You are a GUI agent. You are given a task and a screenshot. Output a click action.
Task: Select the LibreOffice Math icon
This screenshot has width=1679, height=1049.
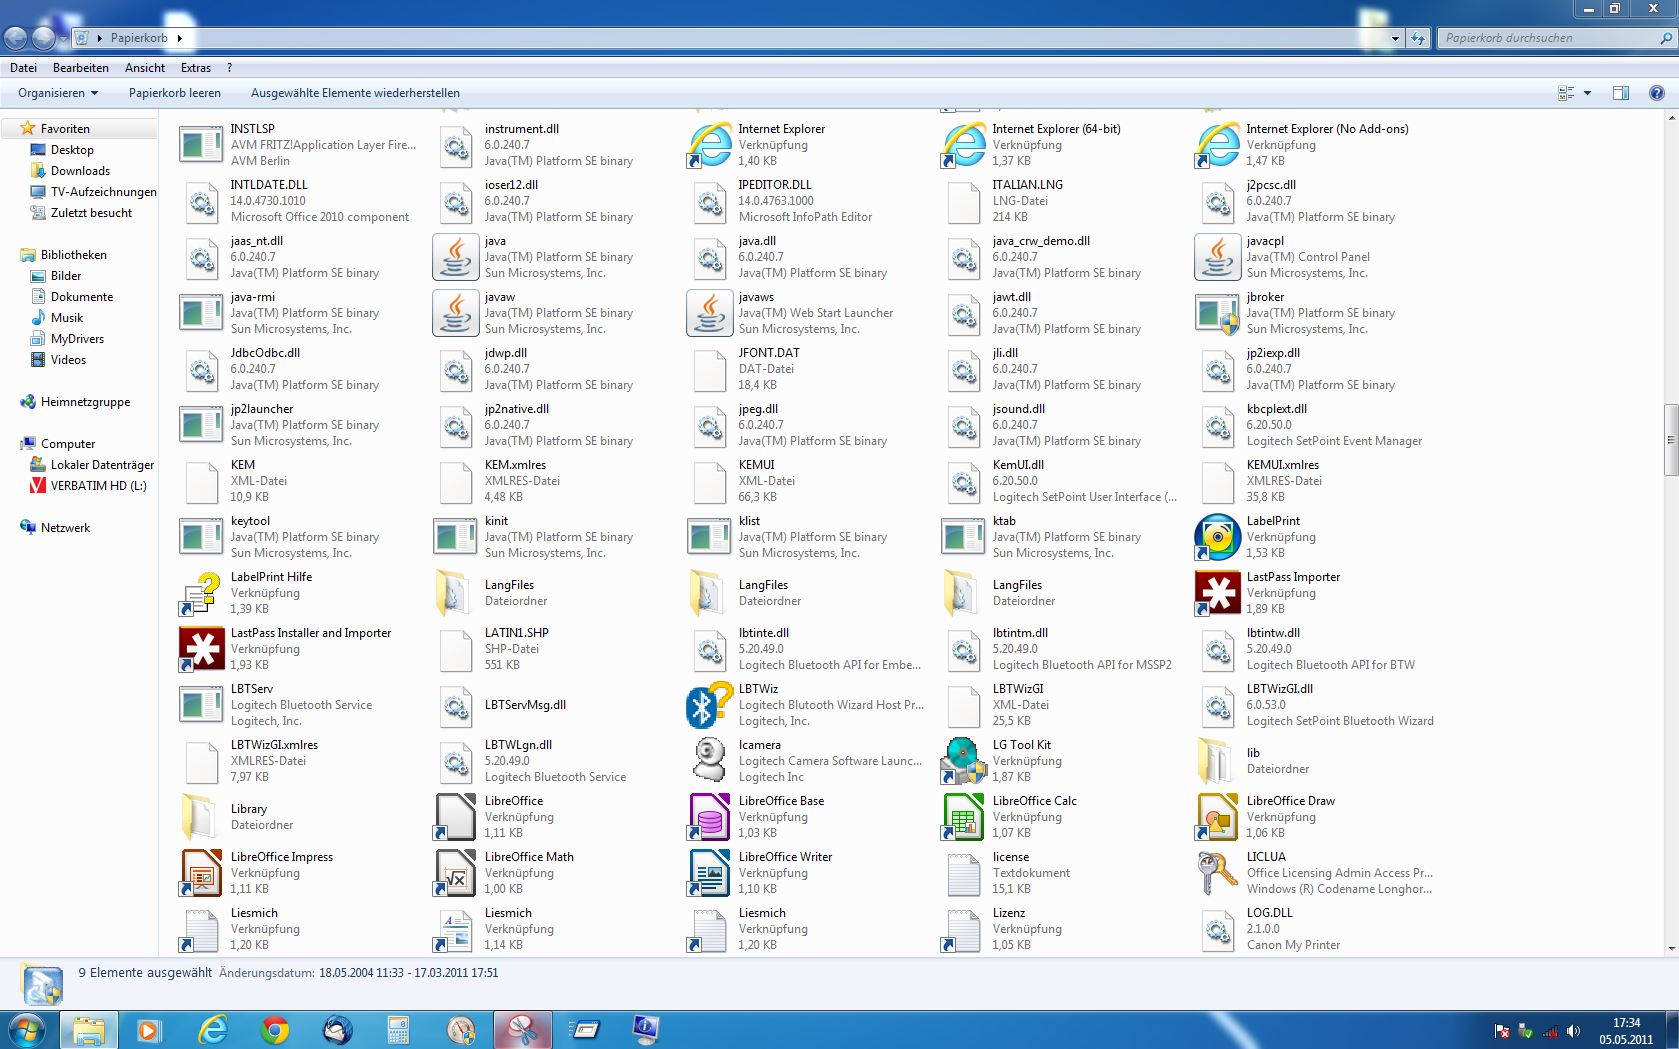[x=455, y=873]
